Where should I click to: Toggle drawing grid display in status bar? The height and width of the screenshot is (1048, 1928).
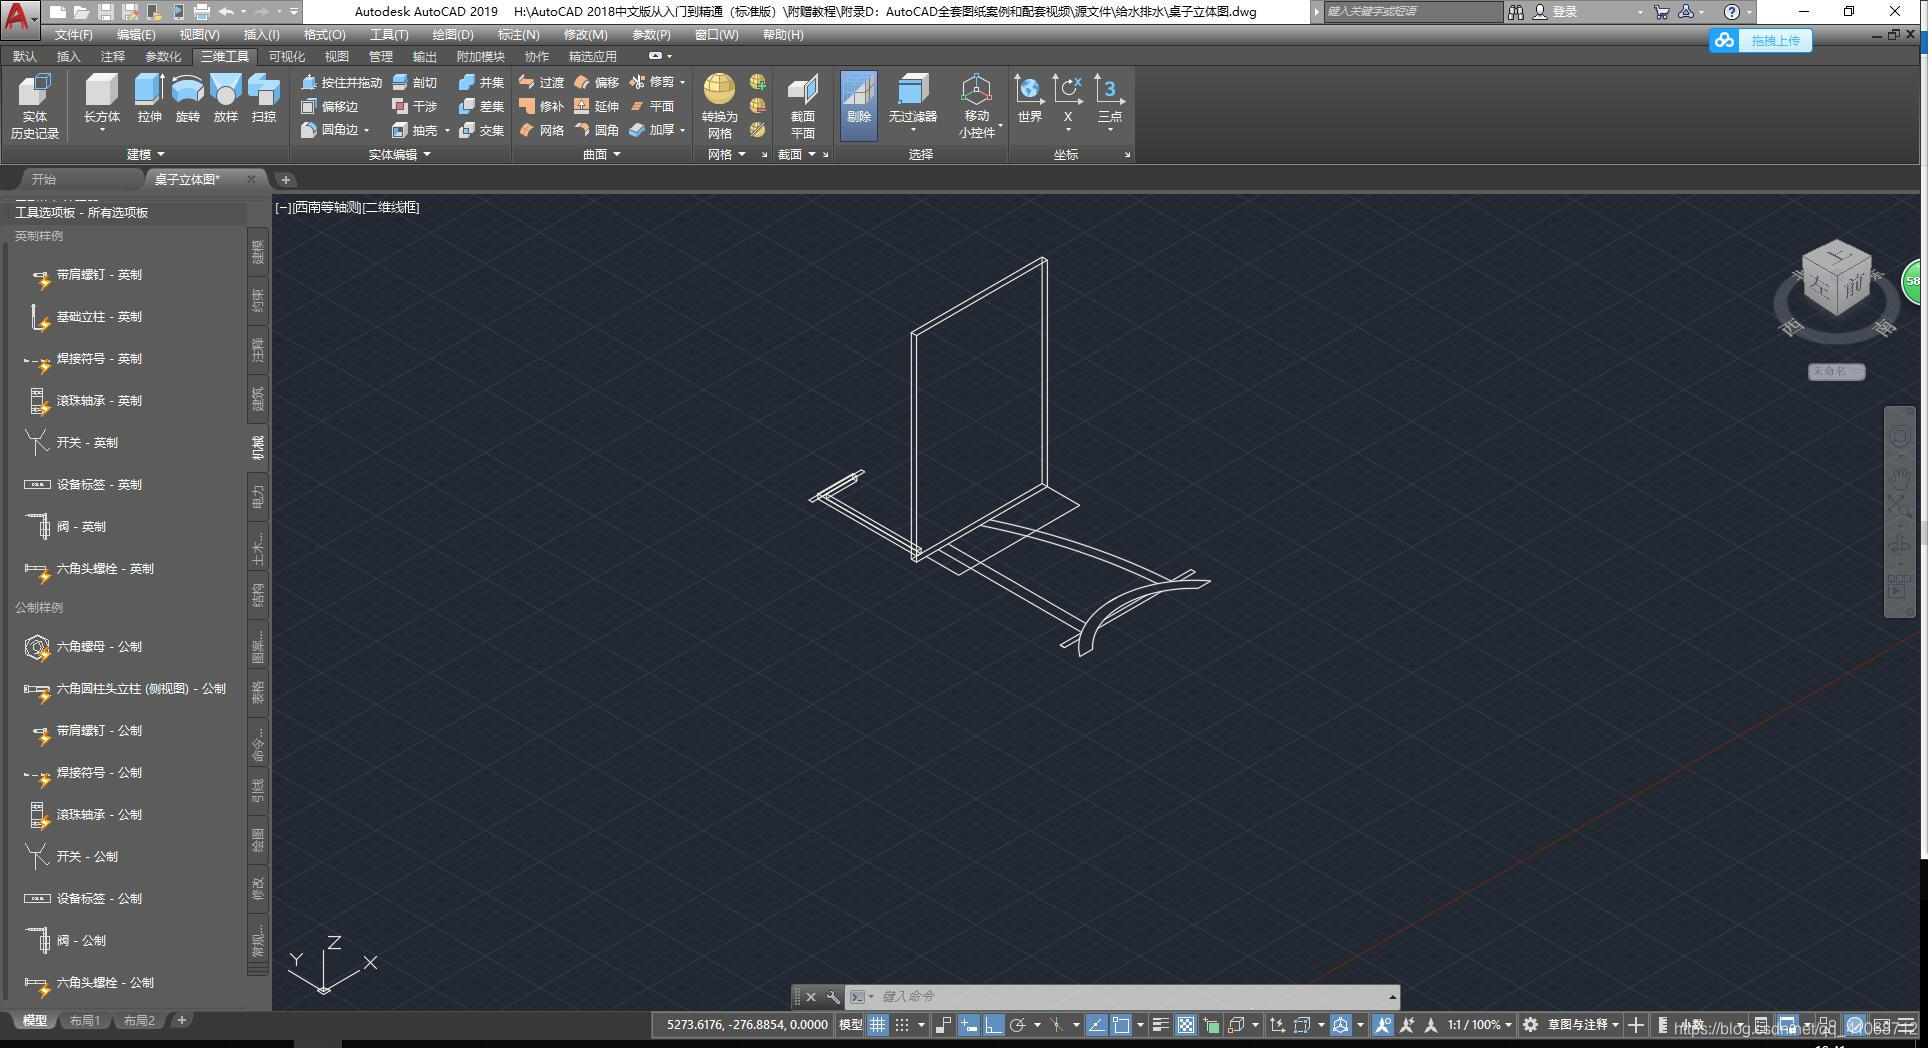[x=878, y=1025]
